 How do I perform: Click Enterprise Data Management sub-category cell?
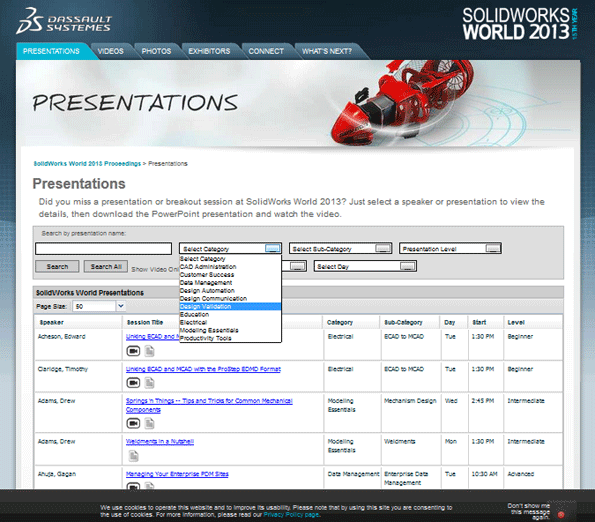tap(406, 478)
